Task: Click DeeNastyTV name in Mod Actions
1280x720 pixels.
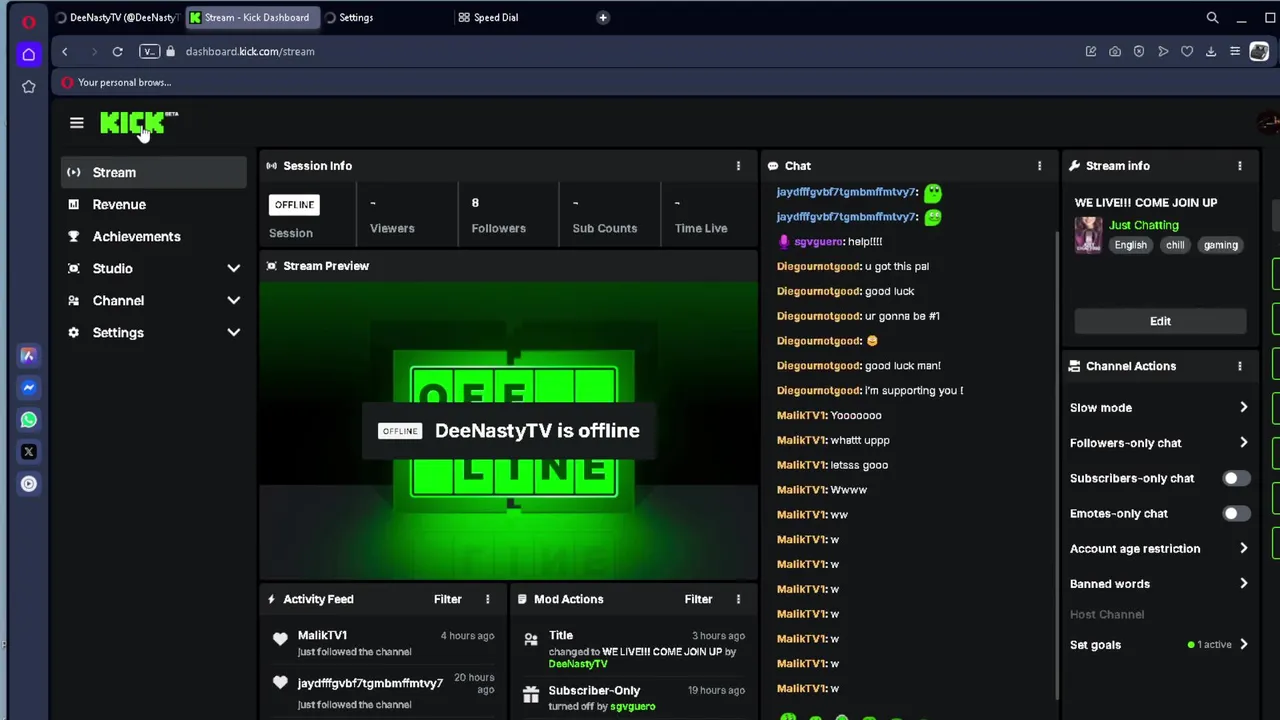Action: [578, 664]
